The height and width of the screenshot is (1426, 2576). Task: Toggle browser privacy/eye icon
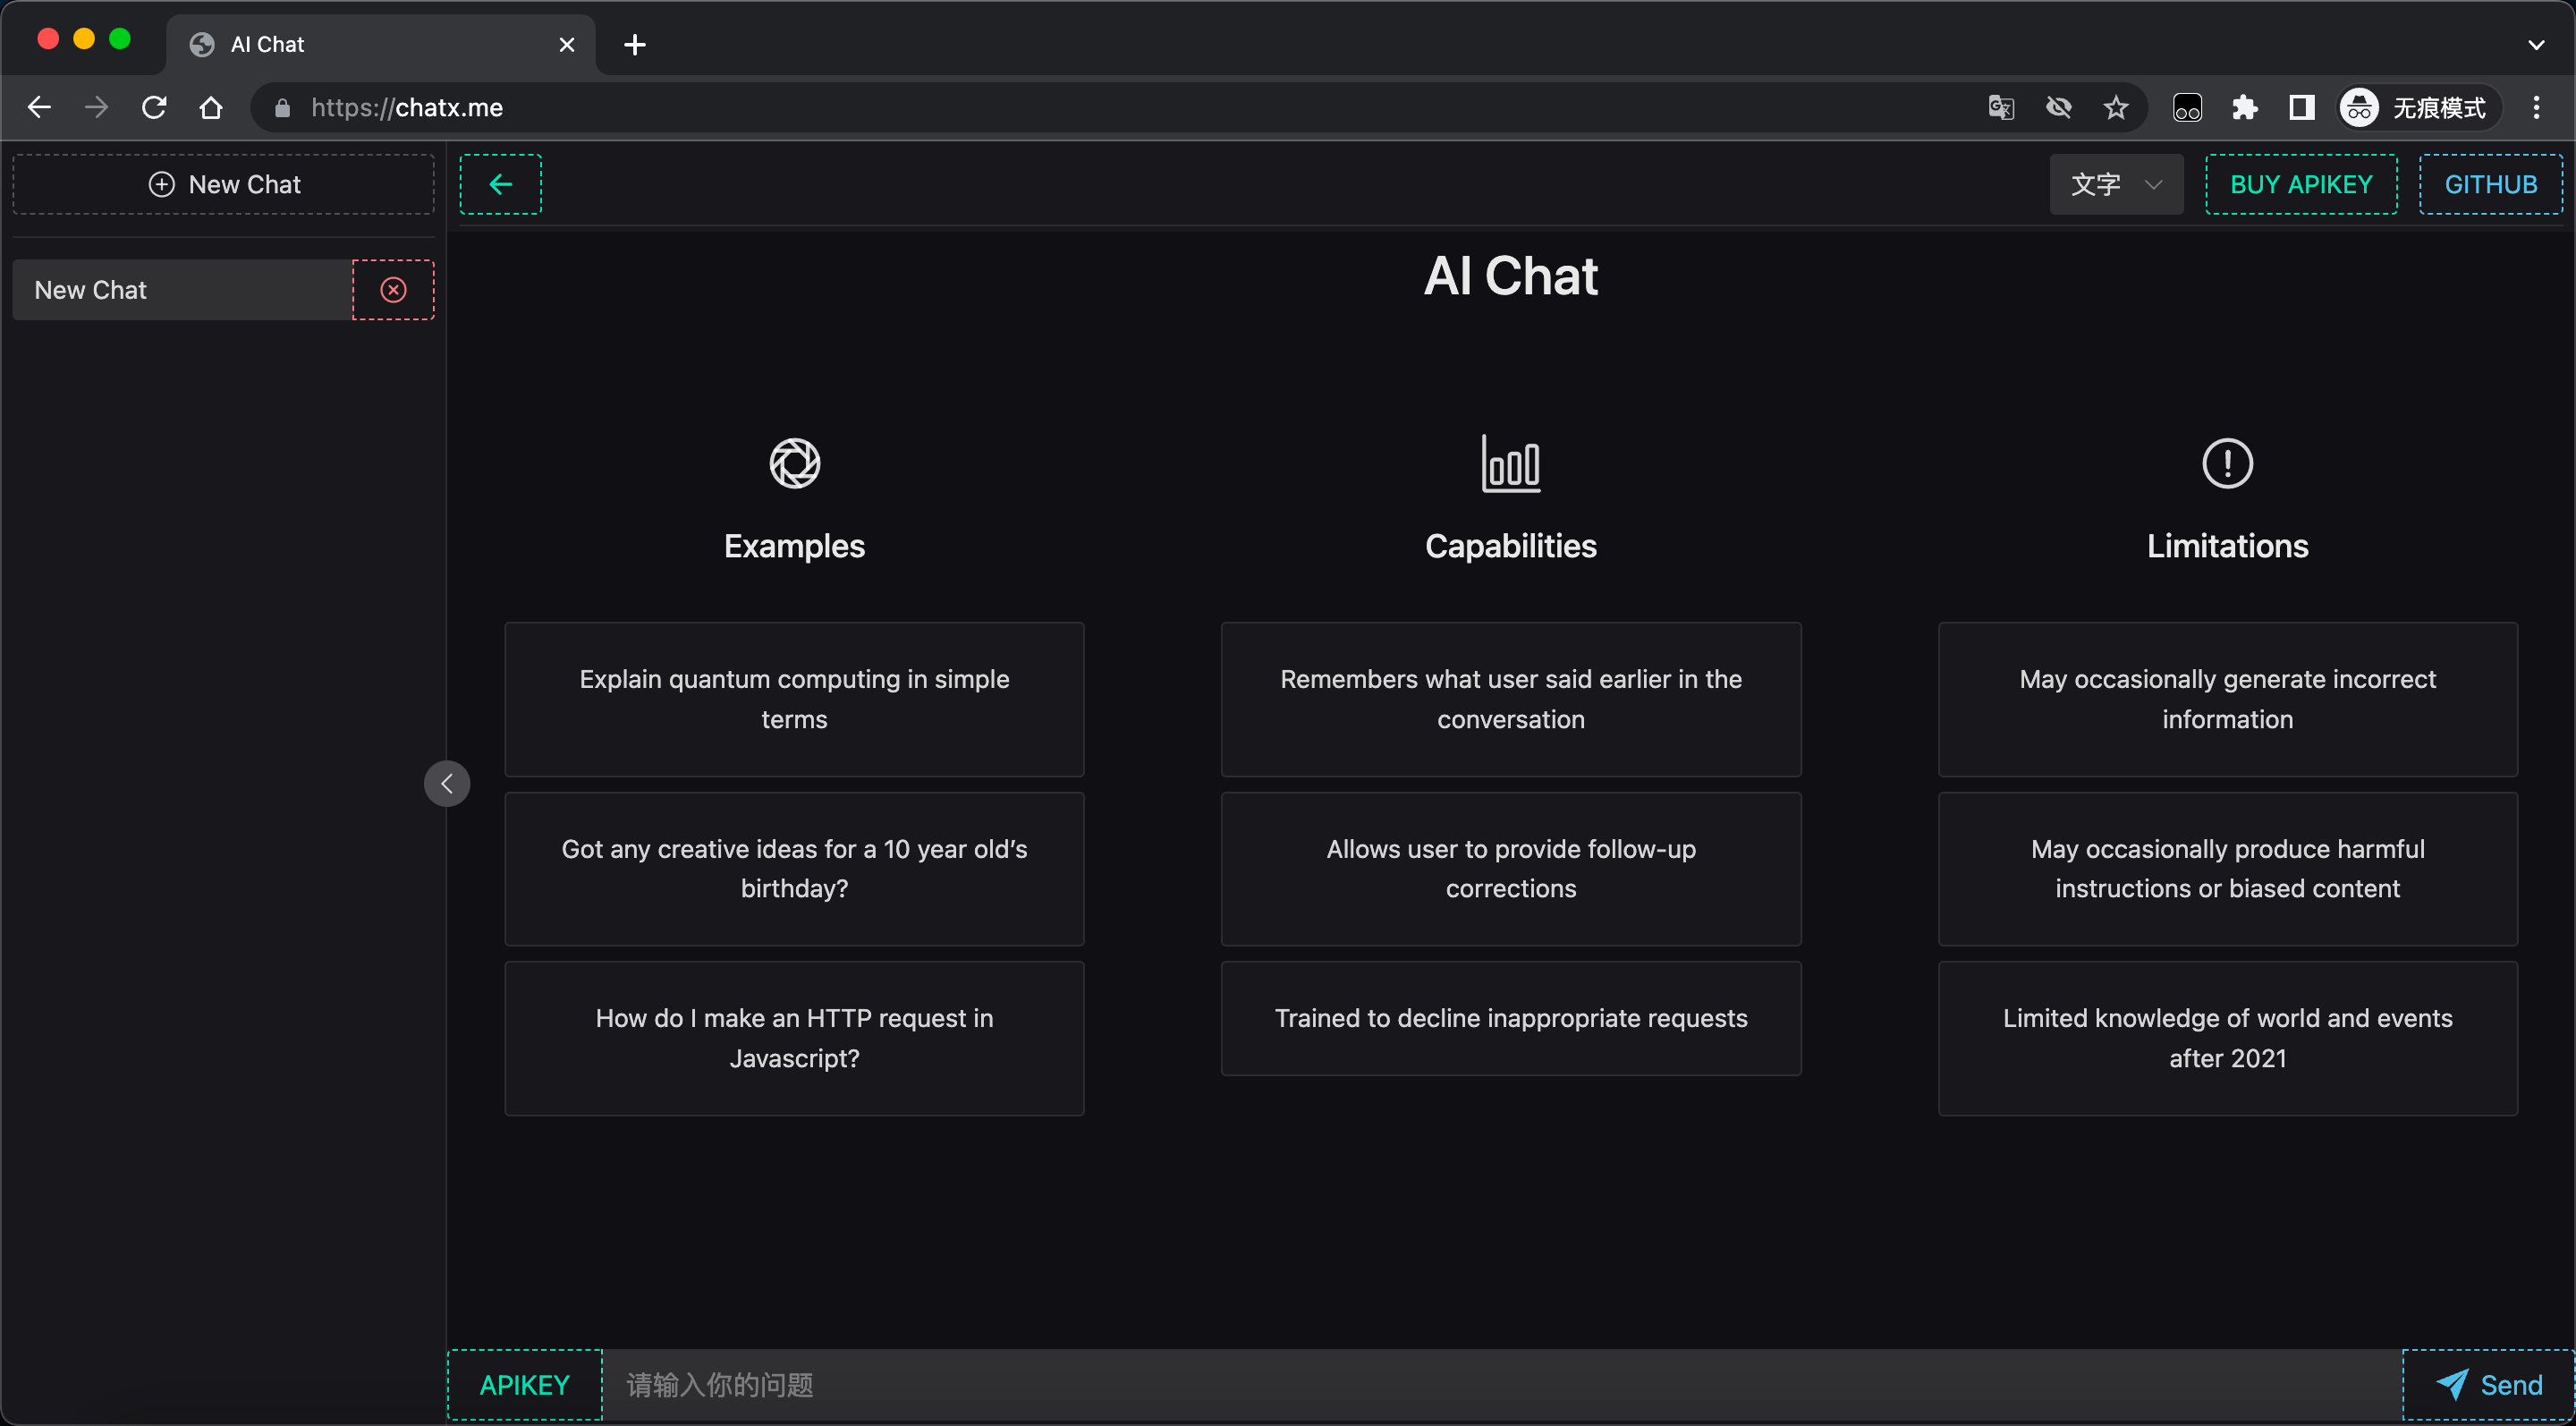pos(2060,107)
